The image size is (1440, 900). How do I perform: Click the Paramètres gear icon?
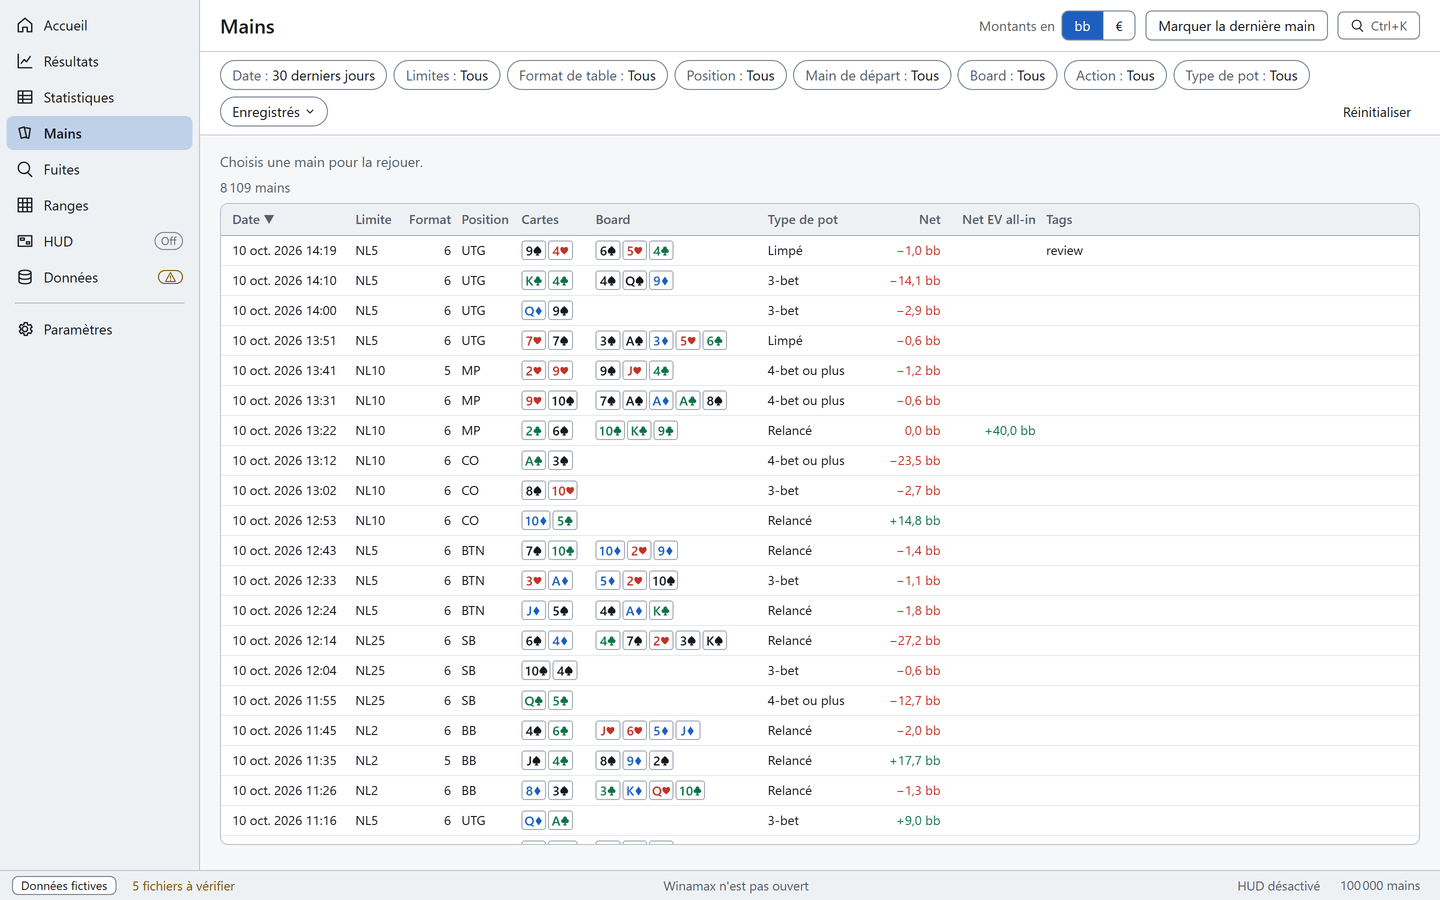click(25, 329)
